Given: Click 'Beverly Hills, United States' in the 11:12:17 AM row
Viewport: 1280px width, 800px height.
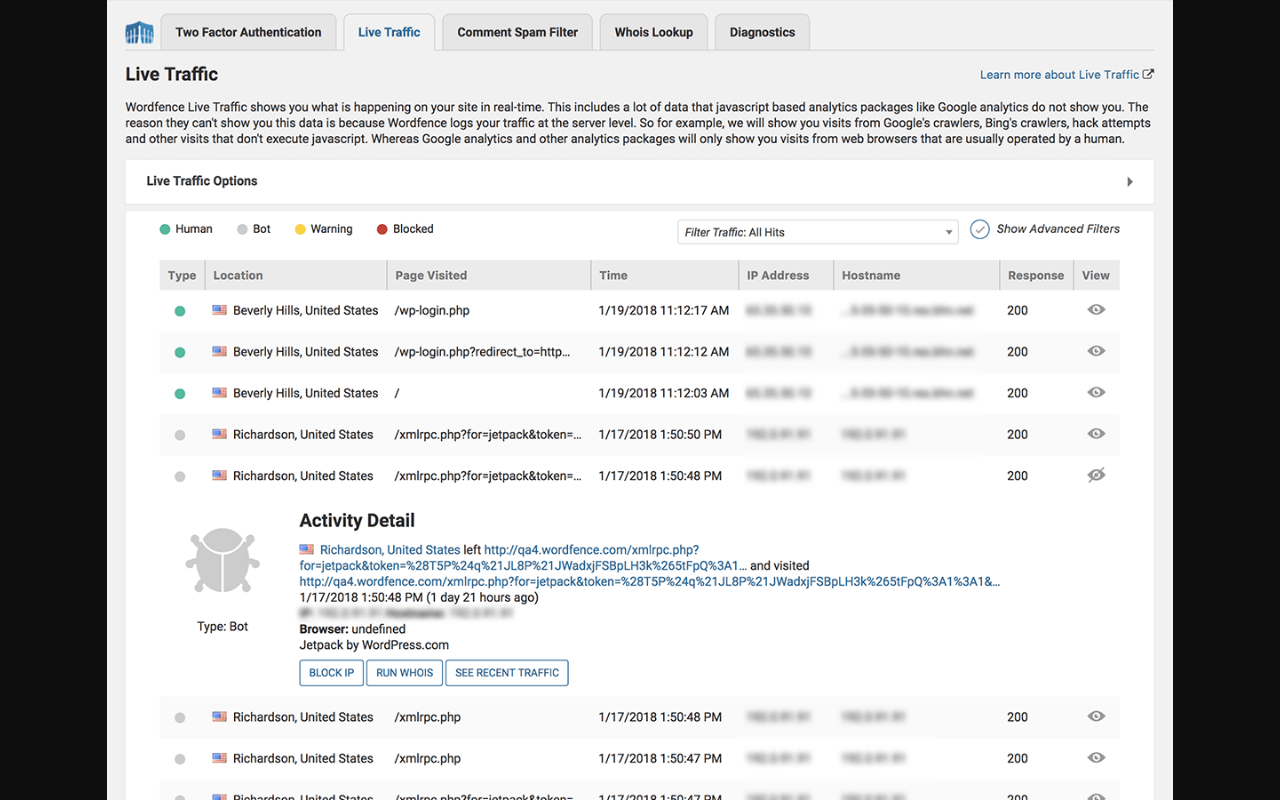Looking at the screenshot, I should click(x=306, y=311).
